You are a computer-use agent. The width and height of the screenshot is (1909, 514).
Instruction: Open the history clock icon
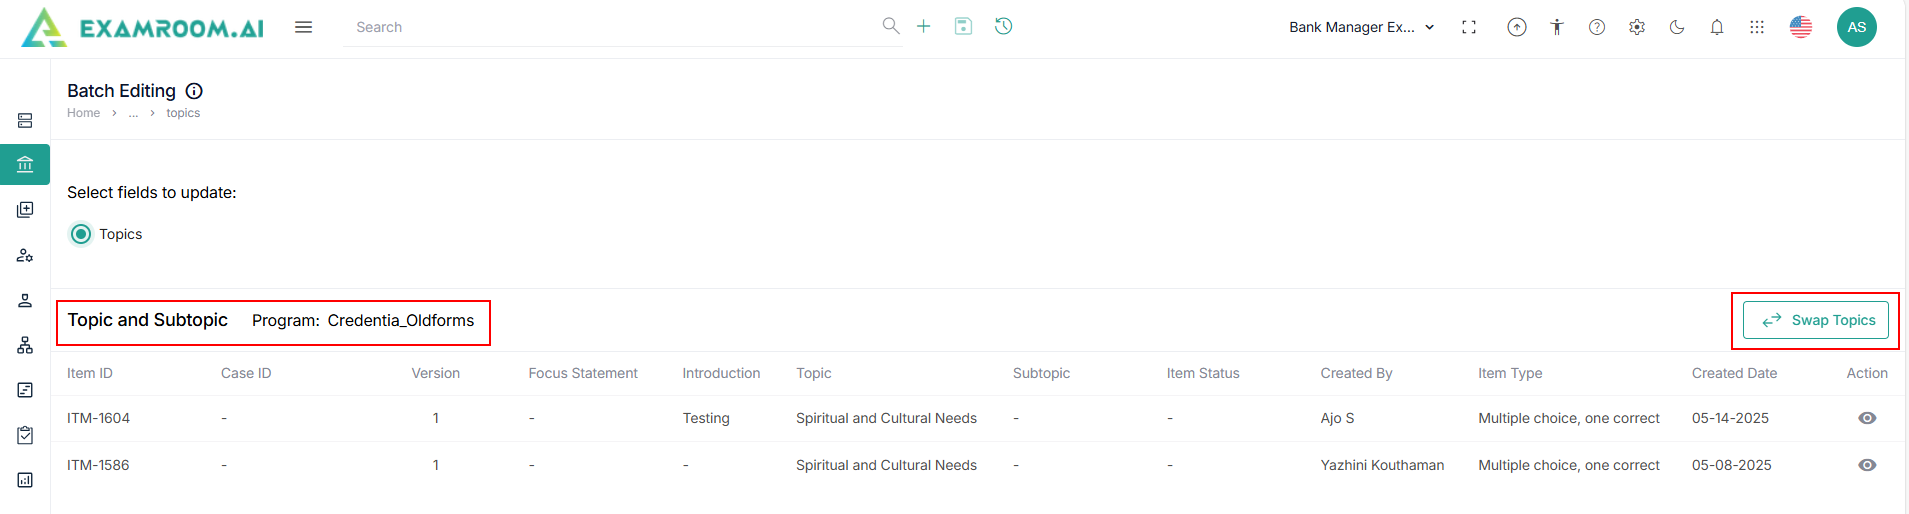point(1004,26)
